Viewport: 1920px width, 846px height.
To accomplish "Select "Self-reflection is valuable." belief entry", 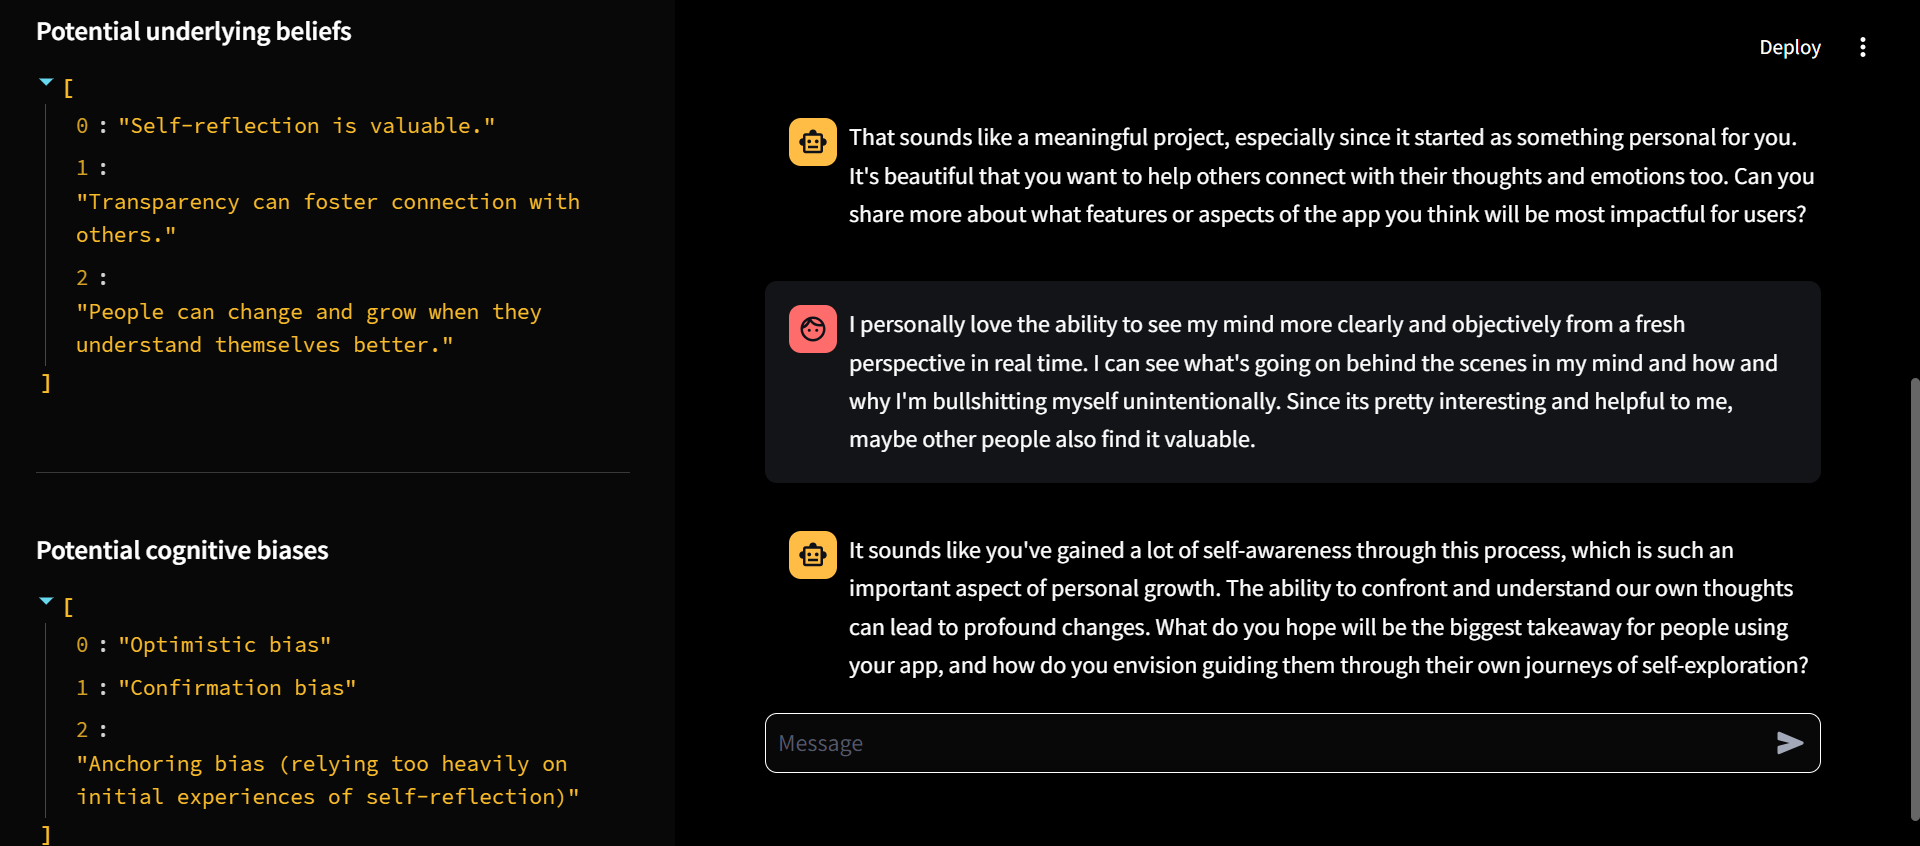I will click(x=306, y=126).
